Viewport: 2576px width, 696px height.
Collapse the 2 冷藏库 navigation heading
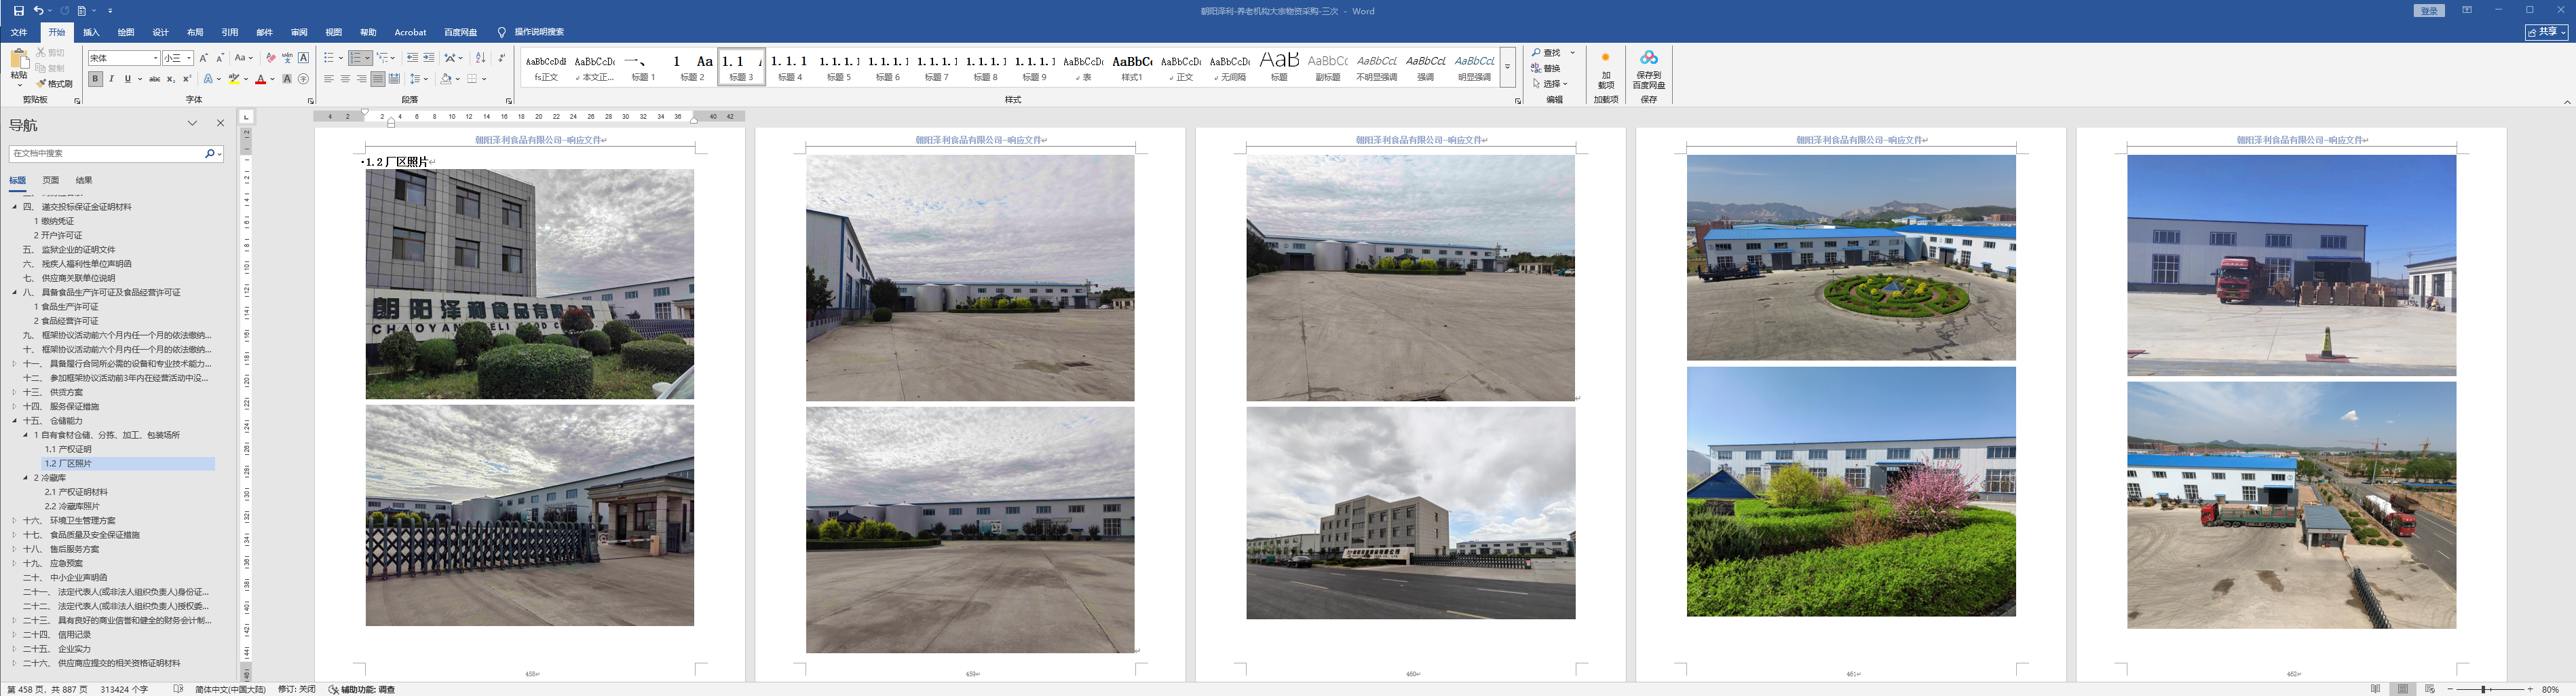coord(26,478)
